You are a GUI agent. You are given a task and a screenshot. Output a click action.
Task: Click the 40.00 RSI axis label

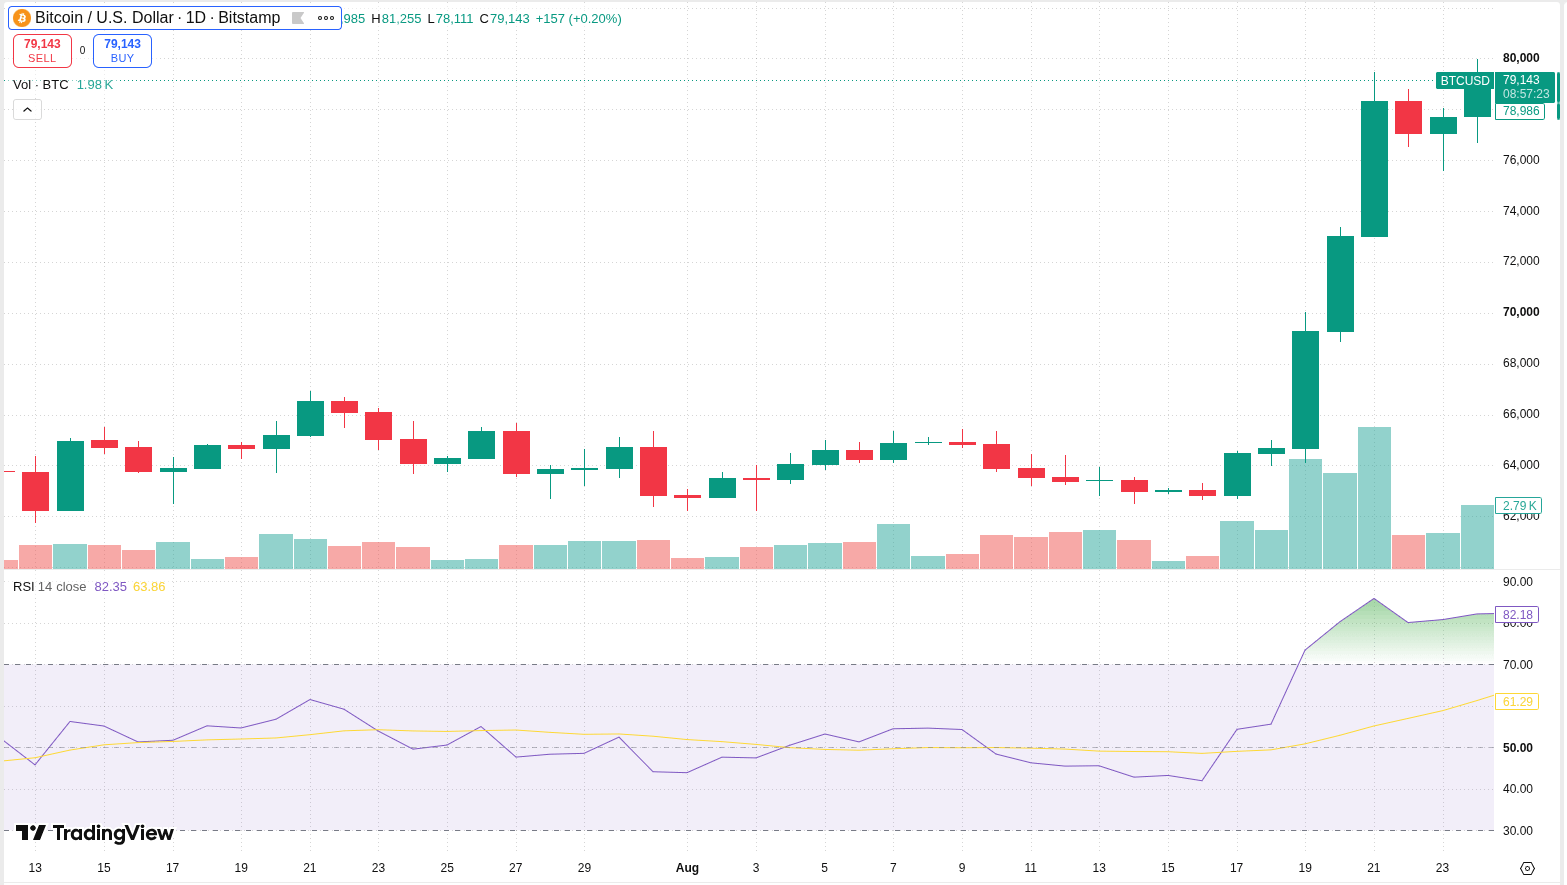coord(1517,789)
